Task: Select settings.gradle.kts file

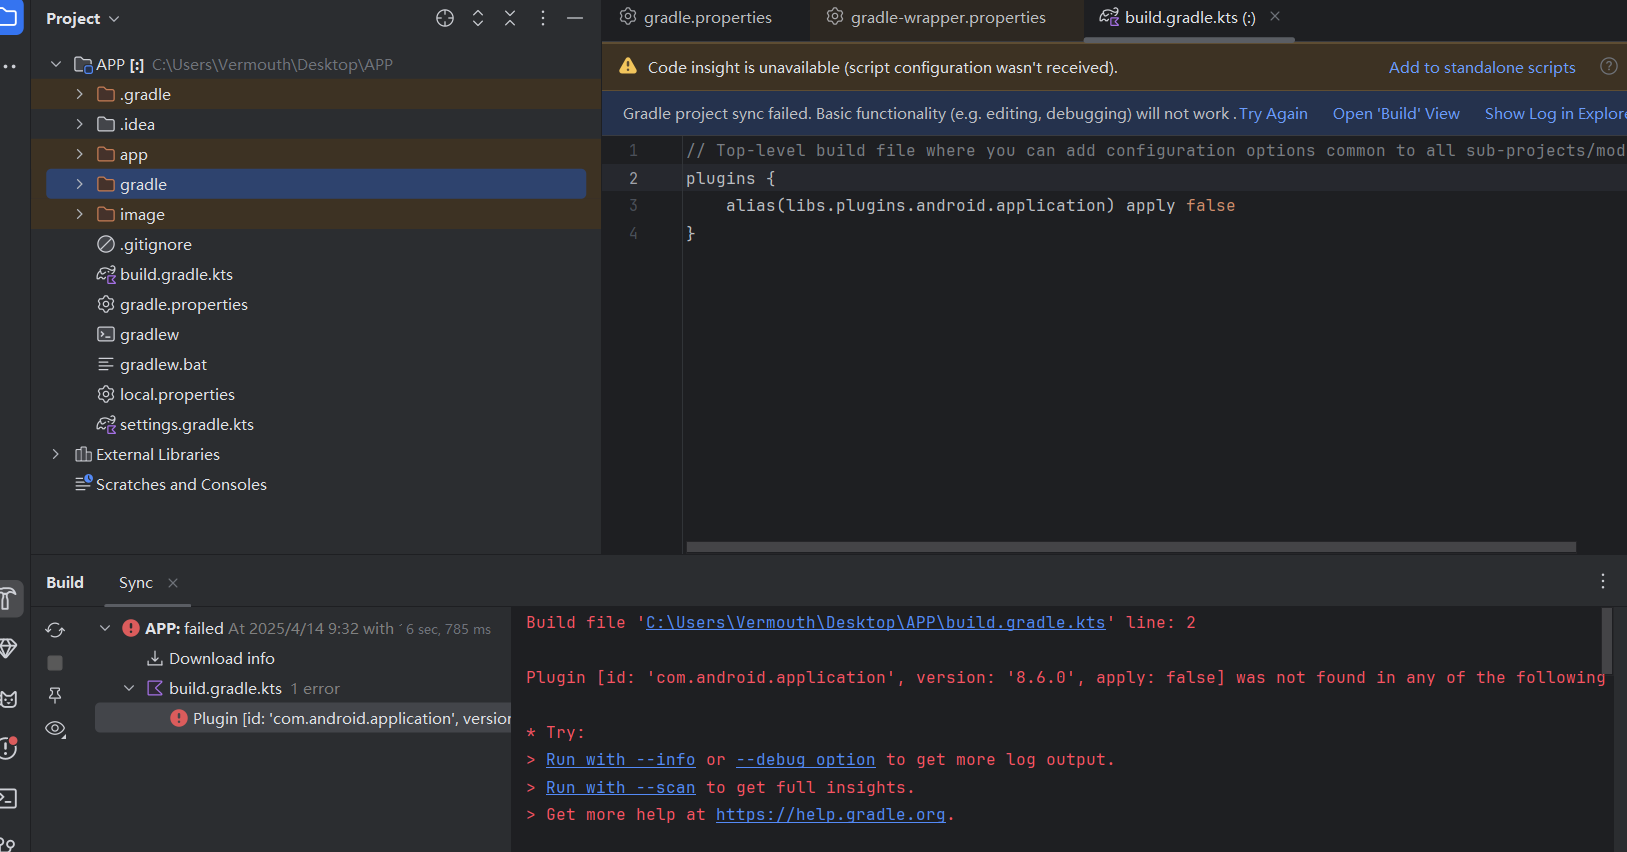Action: (175, 424)
